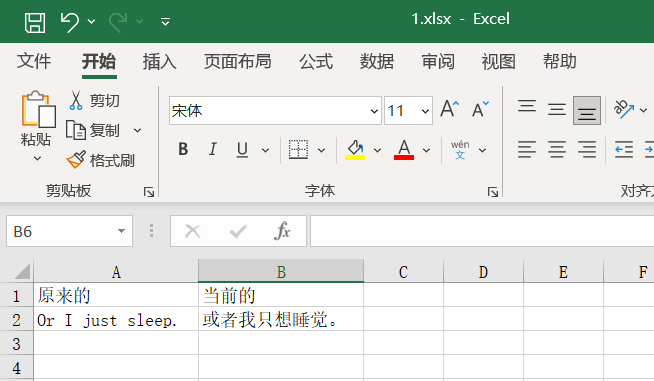Open the font size 11 dropdown

pos(425,111)
